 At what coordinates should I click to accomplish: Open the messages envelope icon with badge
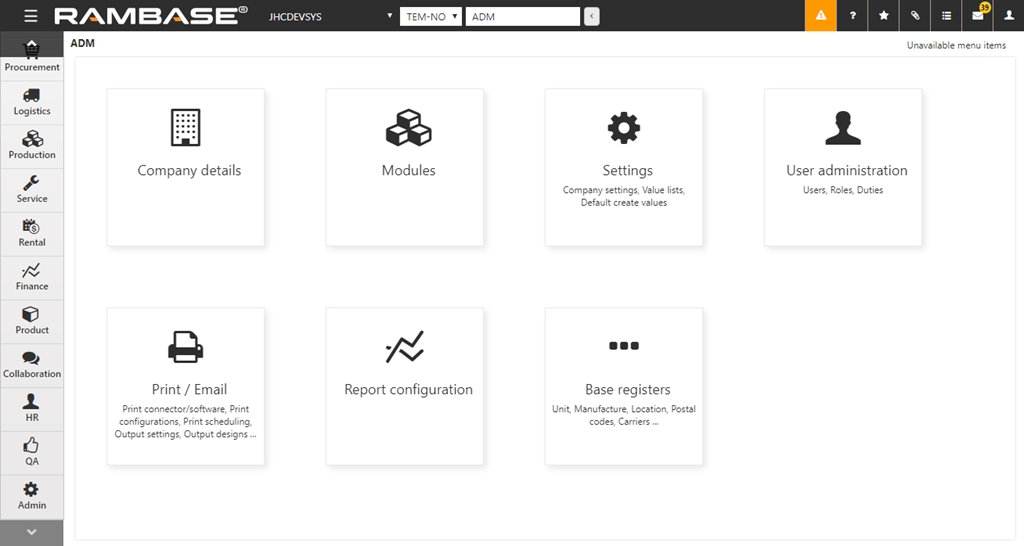pos(978,16)
